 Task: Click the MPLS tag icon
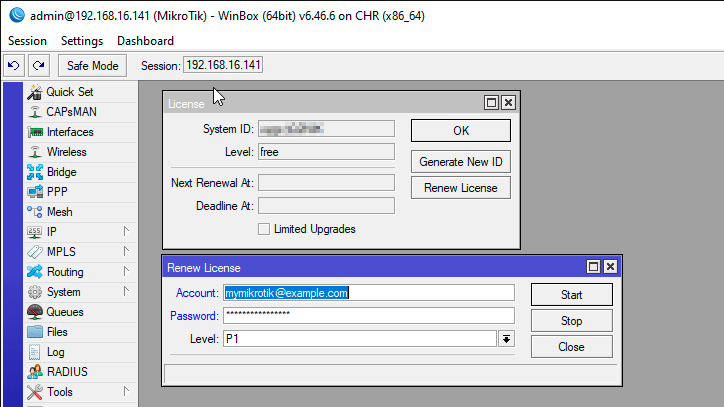tap(35, 252)
